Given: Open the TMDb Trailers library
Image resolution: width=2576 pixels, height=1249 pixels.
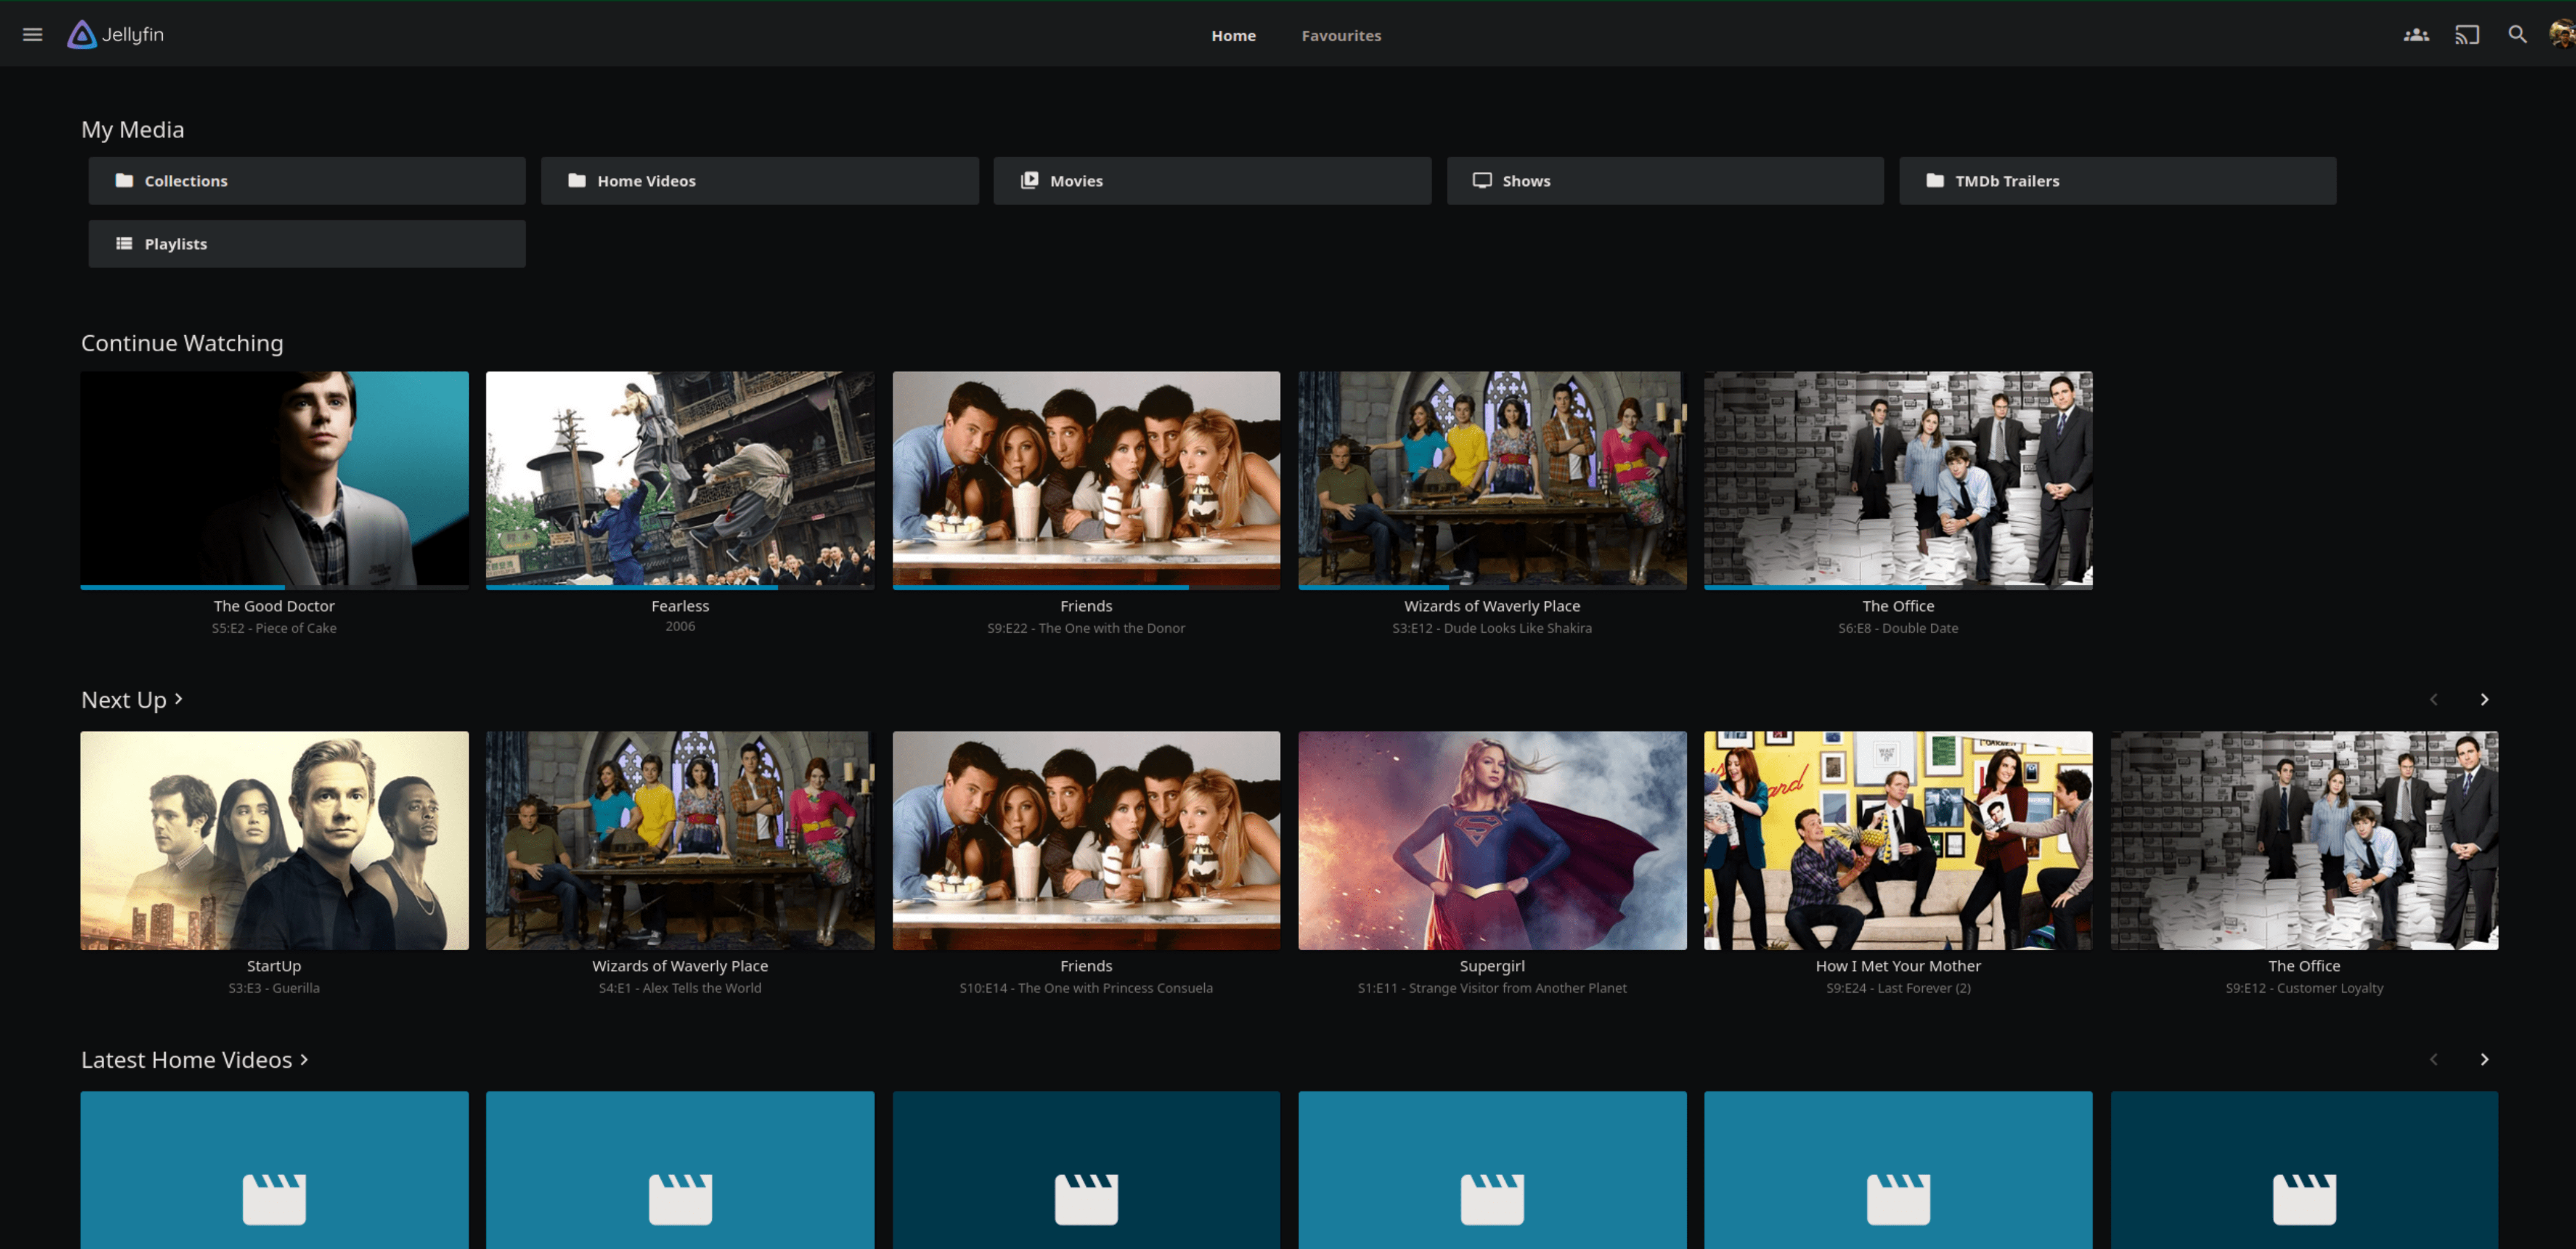Looking at the screenshot, I should [2118, 181].
